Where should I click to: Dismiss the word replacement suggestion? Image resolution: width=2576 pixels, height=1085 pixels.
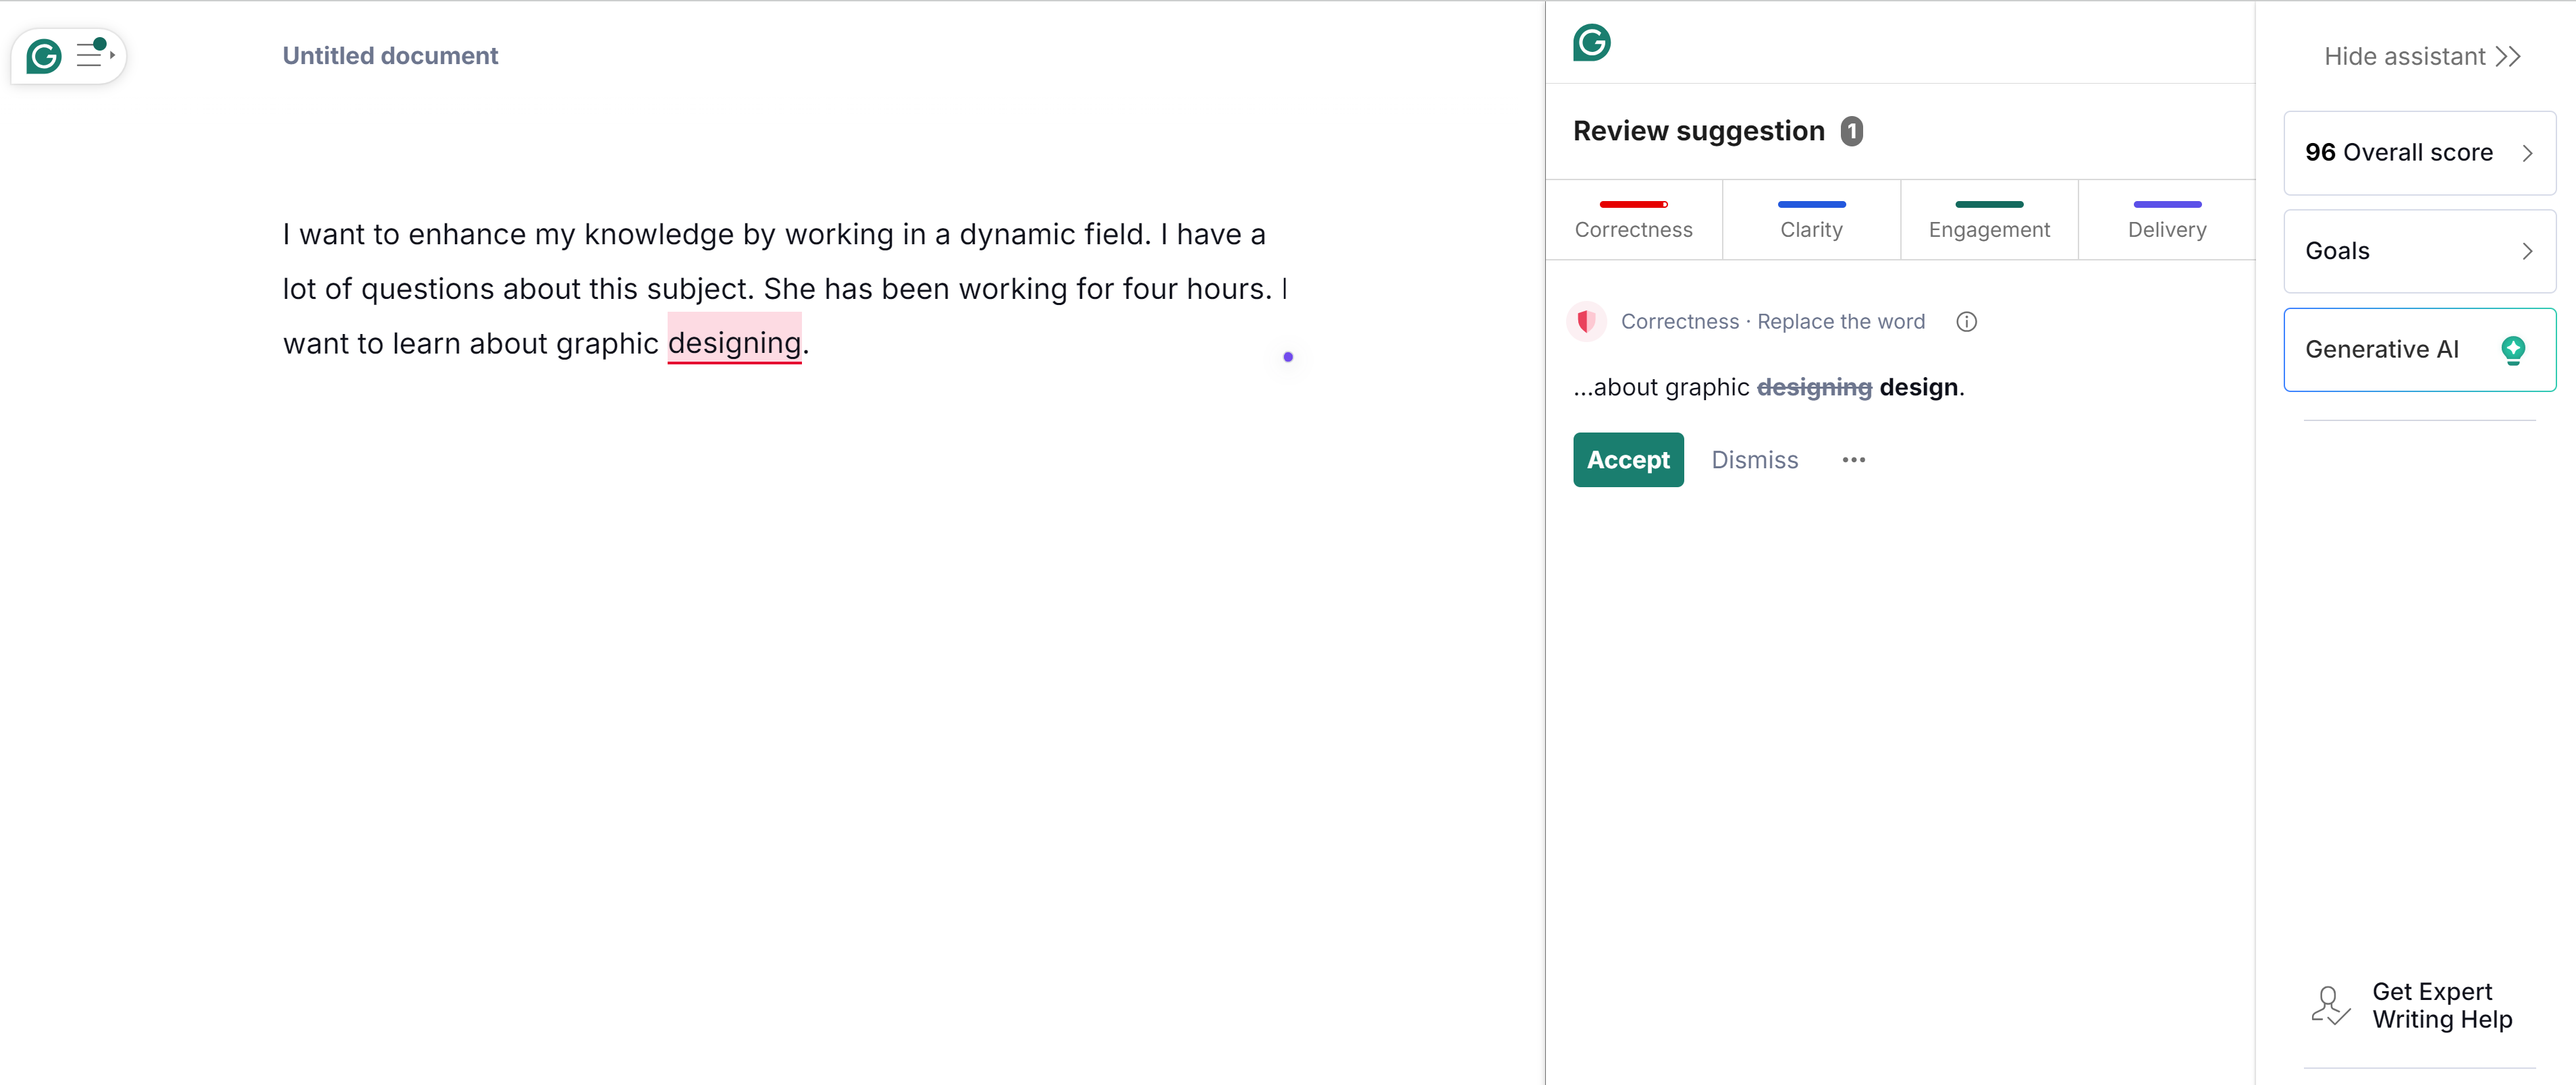click(x=1754, y=460)
